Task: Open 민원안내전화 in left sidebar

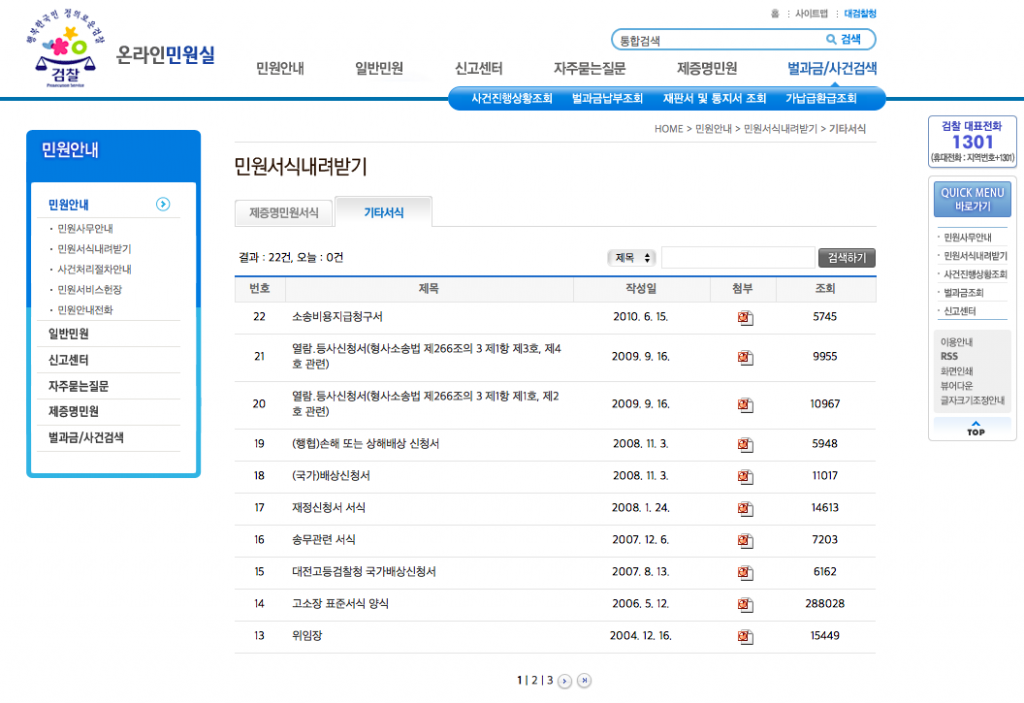Action: (85, 309)
